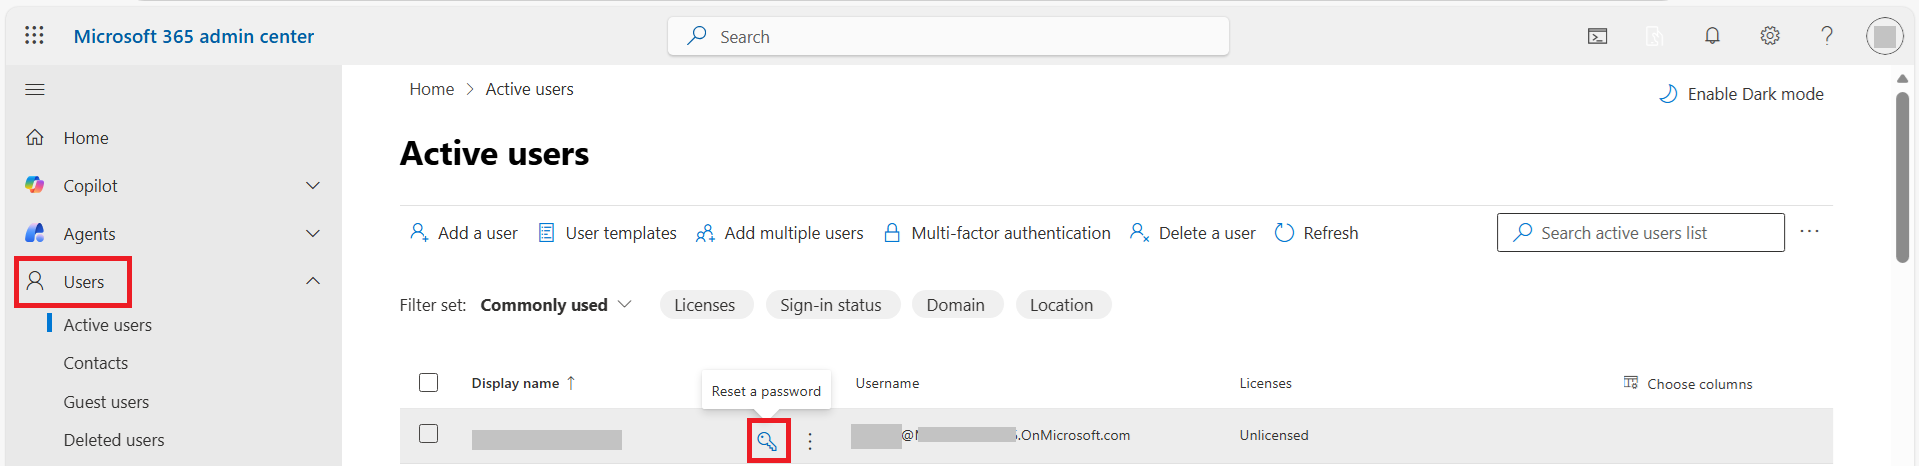
Task: Click Choose columns
Action: [1688, 384]
